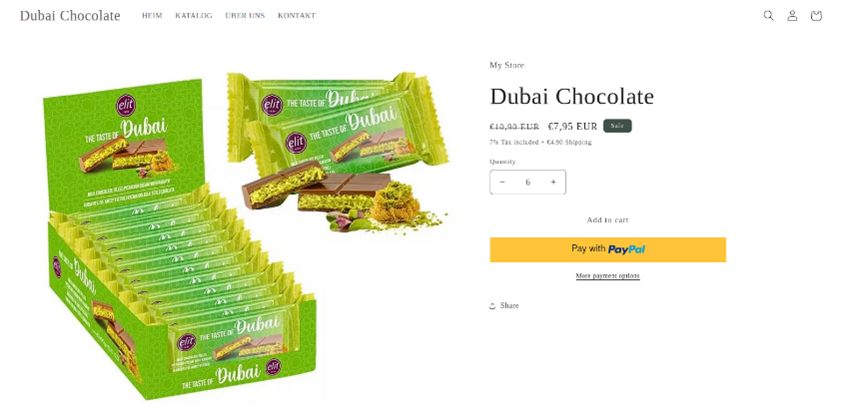Click the quantity number input field
The height and width of the screenshot is (405, 843).
pyautogui.click(x=527, y=182)
